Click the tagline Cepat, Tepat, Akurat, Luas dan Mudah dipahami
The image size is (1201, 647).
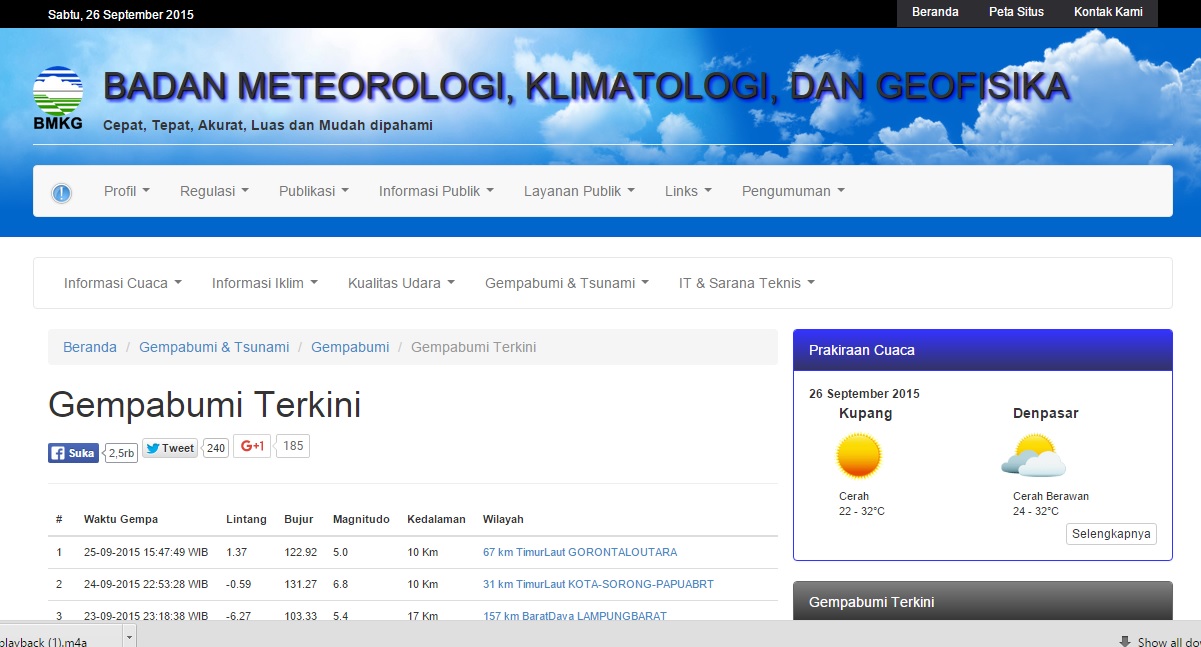tap(268, 126)
